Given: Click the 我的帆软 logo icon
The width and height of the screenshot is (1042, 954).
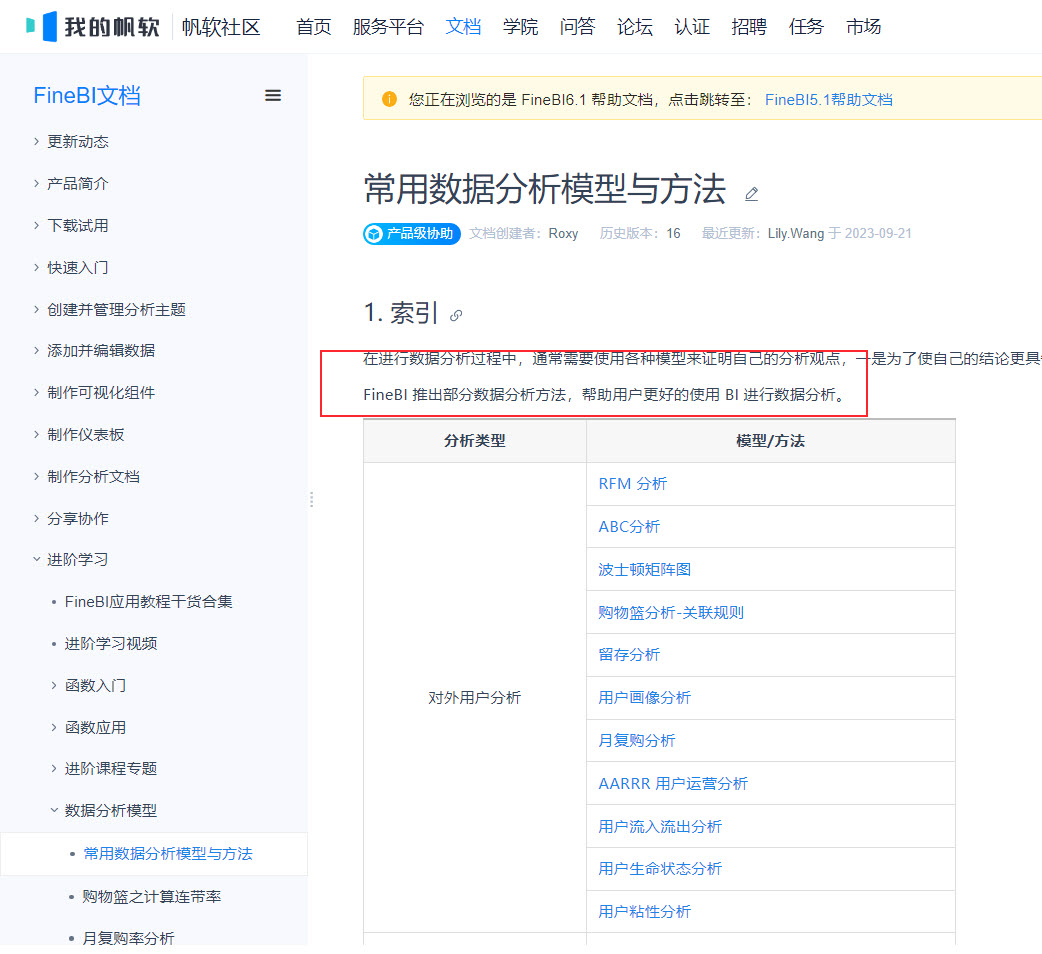Looking at the screenshot, I should click(x=41, y=27).
